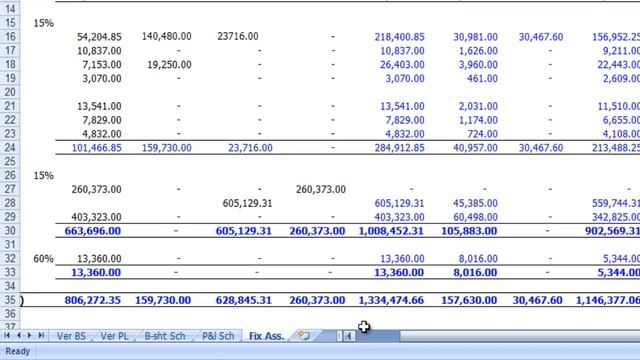The image size is (640, 360).
Task: Click cell with 1,174.00
Action: tap(478, 120)
